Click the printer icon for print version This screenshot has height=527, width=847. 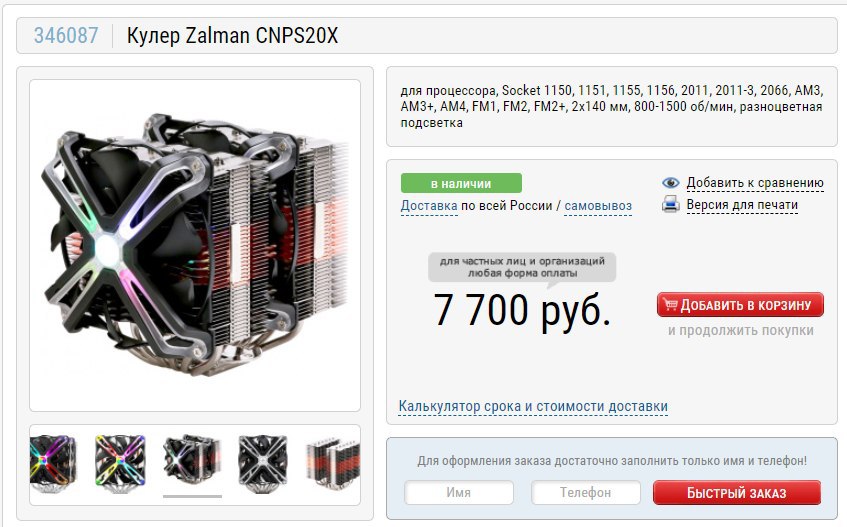(671, 205)
